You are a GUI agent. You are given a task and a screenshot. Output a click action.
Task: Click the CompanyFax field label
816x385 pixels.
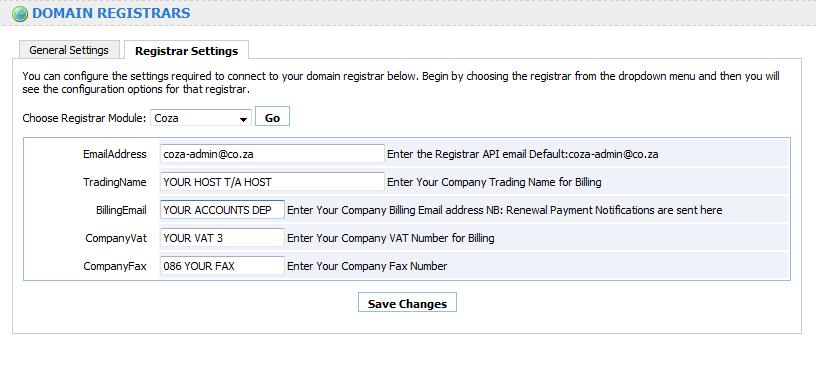pyautogui.click(x=115, y=266)
